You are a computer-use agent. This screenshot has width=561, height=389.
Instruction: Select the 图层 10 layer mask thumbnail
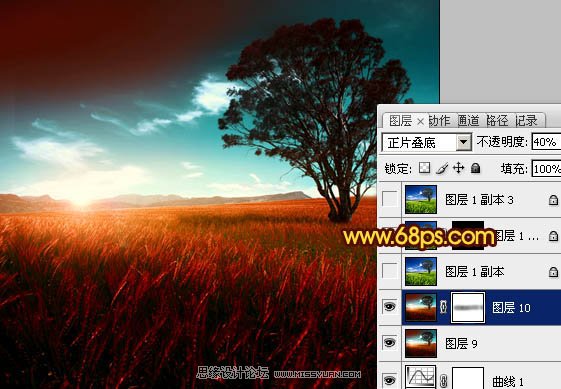[468, 307]
